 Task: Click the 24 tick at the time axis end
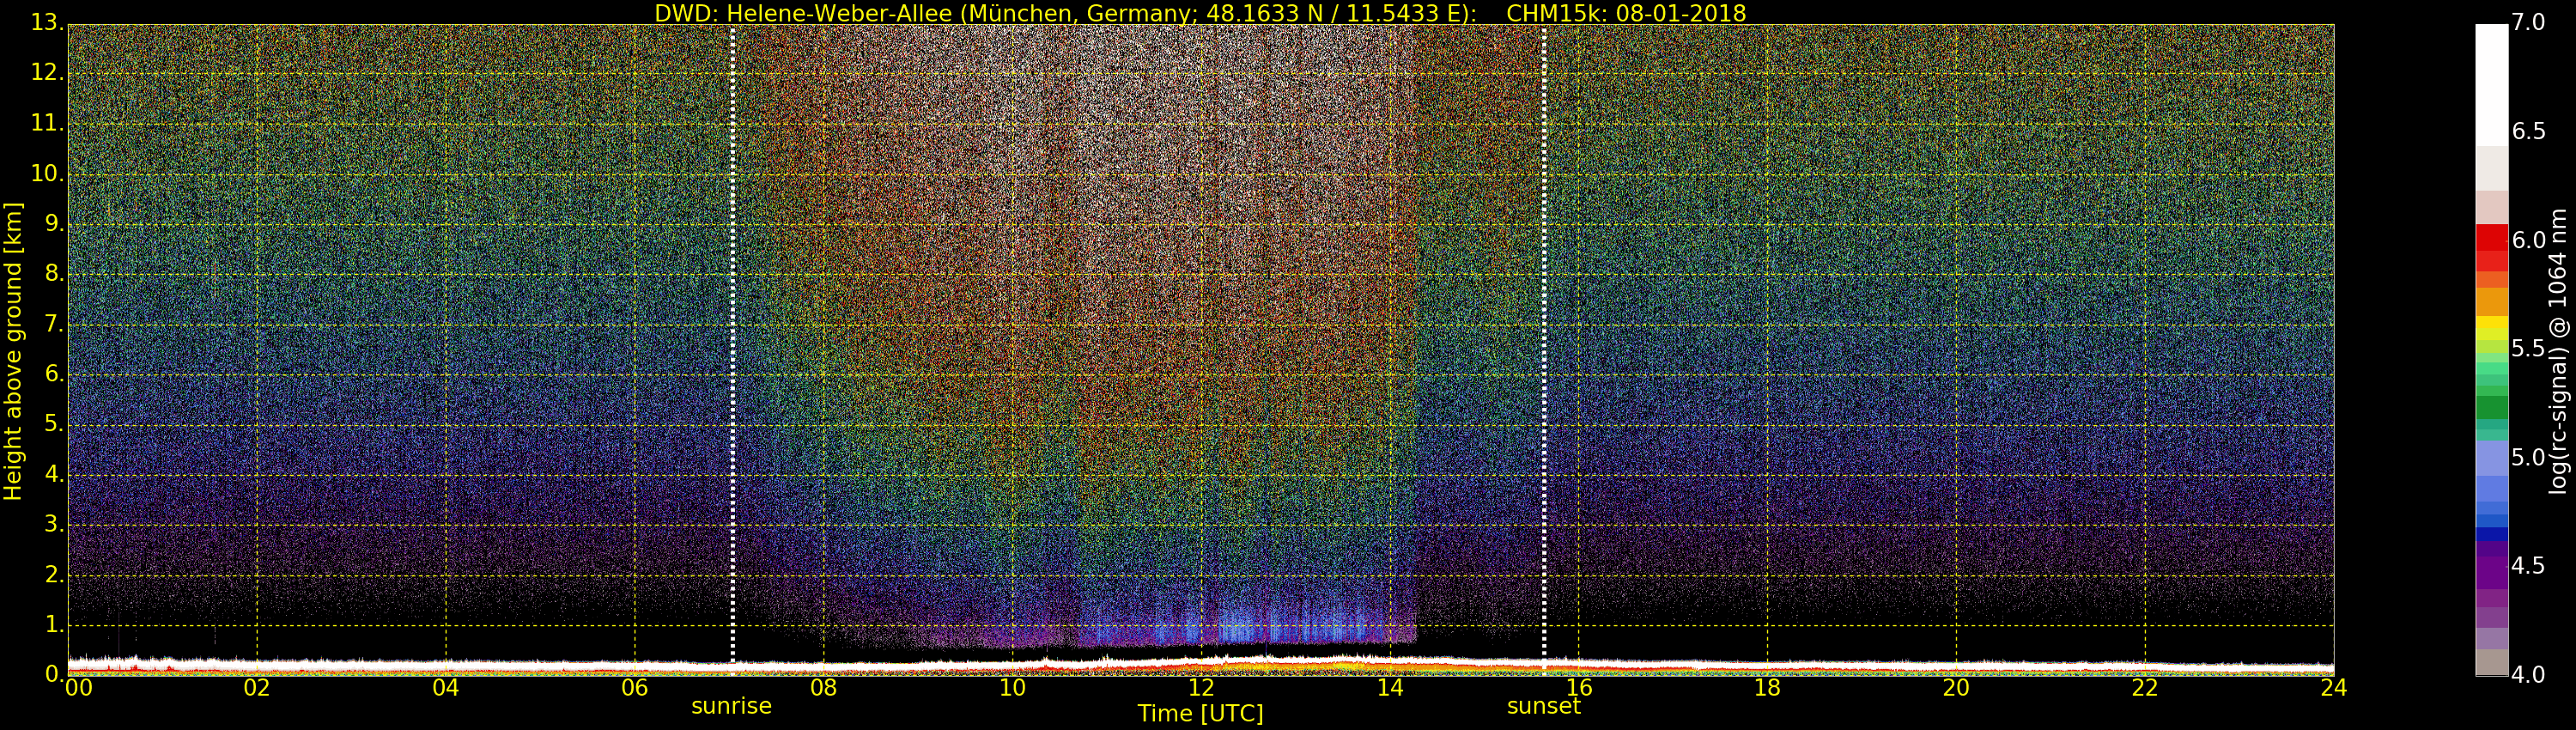pos(2333,688)
